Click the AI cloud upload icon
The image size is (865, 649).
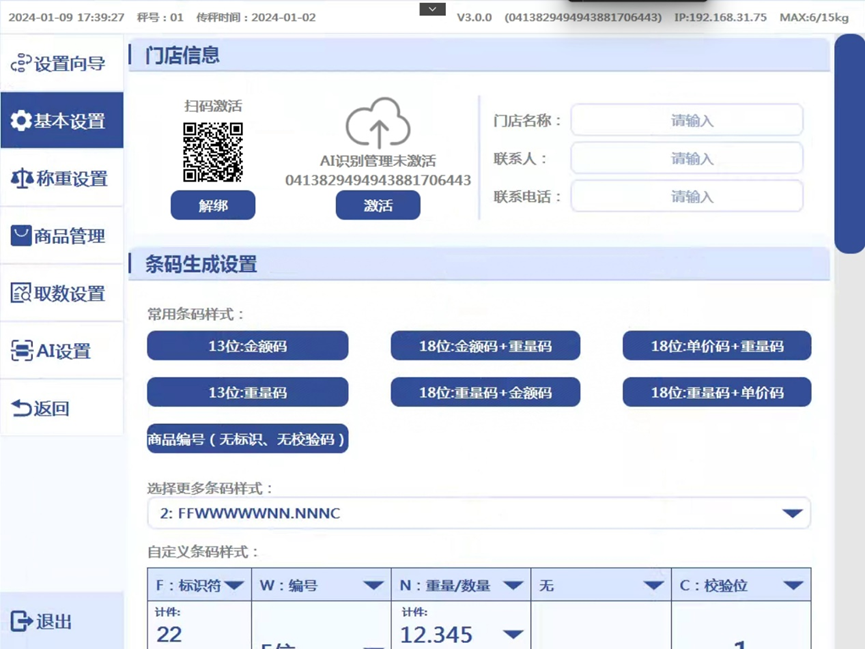(x=378, y=123)
